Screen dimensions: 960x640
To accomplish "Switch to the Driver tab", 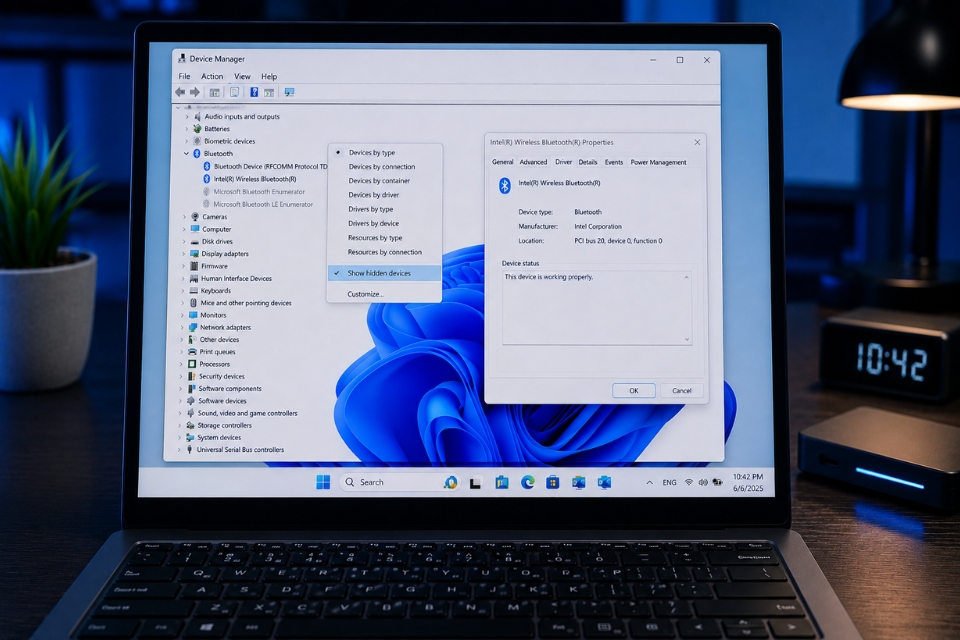I will pyautogui.click(x=563, y=162).
